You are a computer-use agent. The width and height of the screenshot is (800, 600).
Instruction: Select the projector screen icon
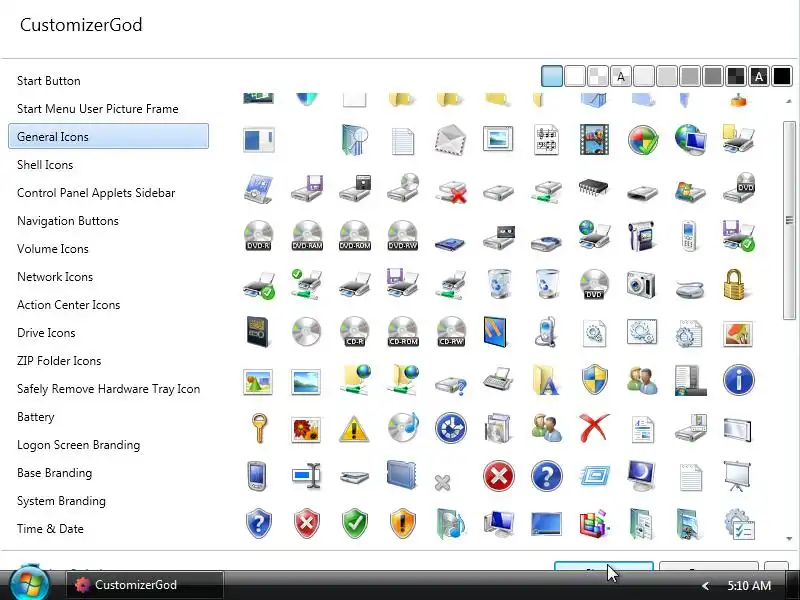point(737,476)
